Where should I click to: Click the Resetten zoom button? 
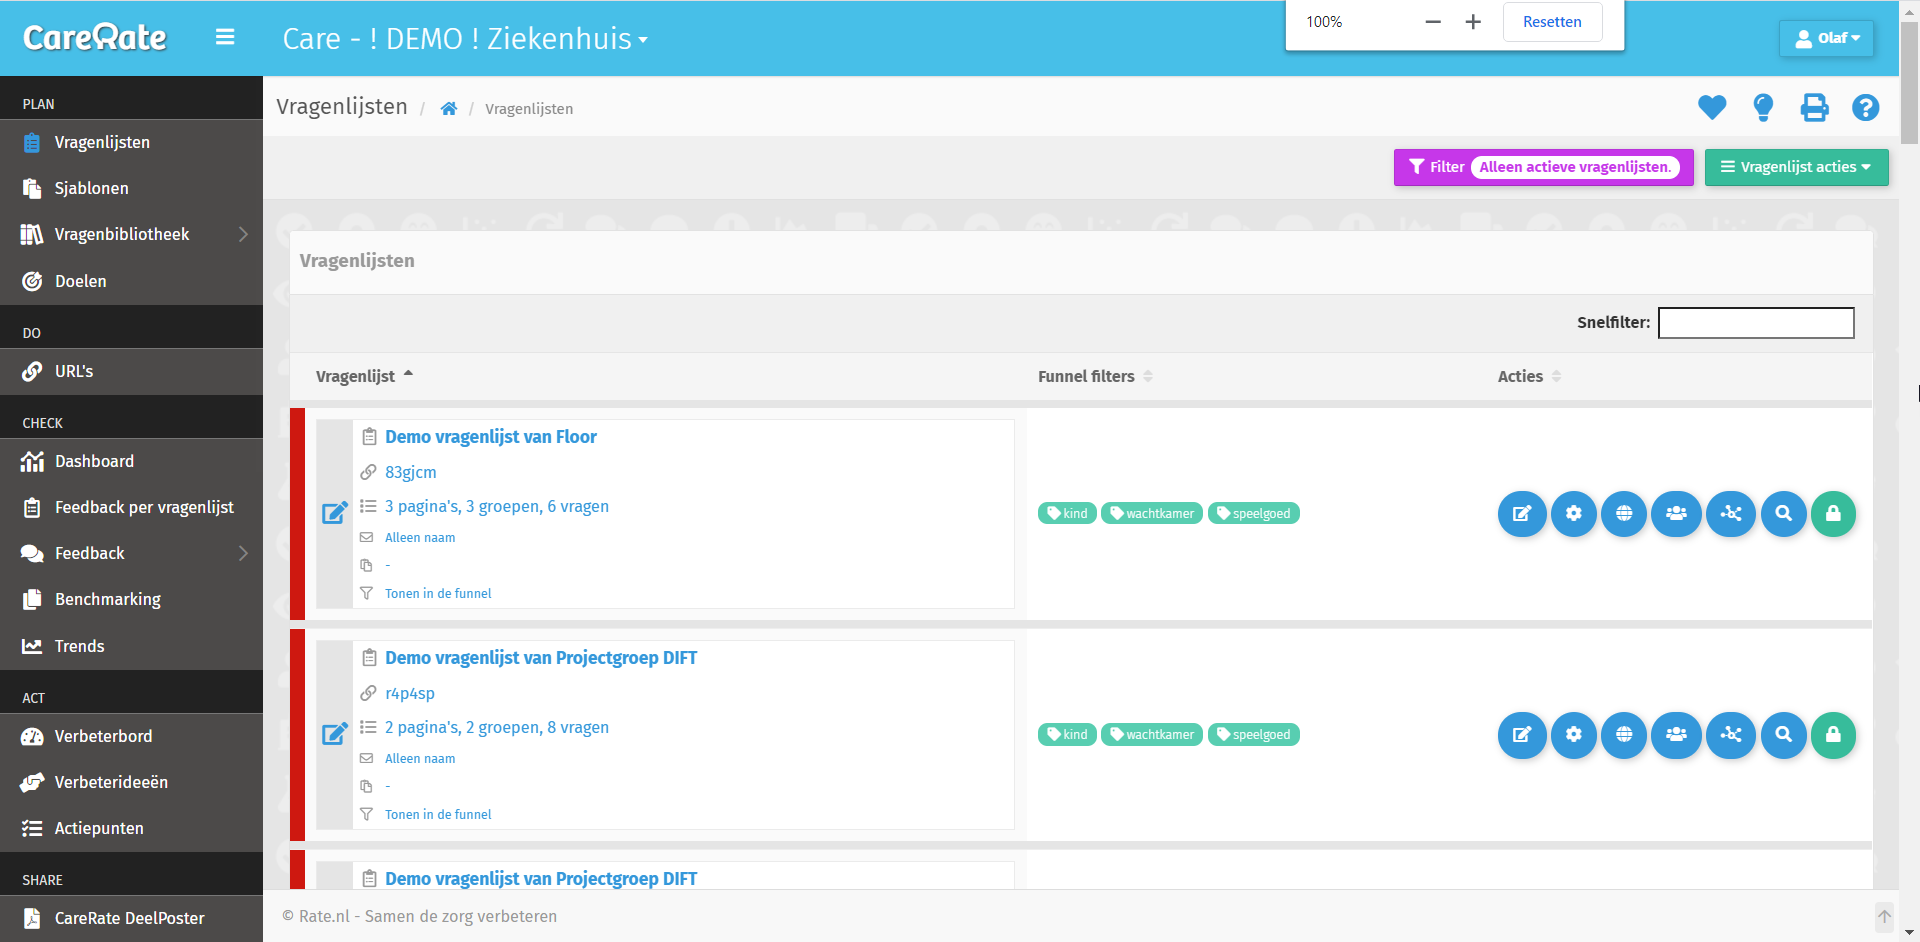click(1552, 22)
